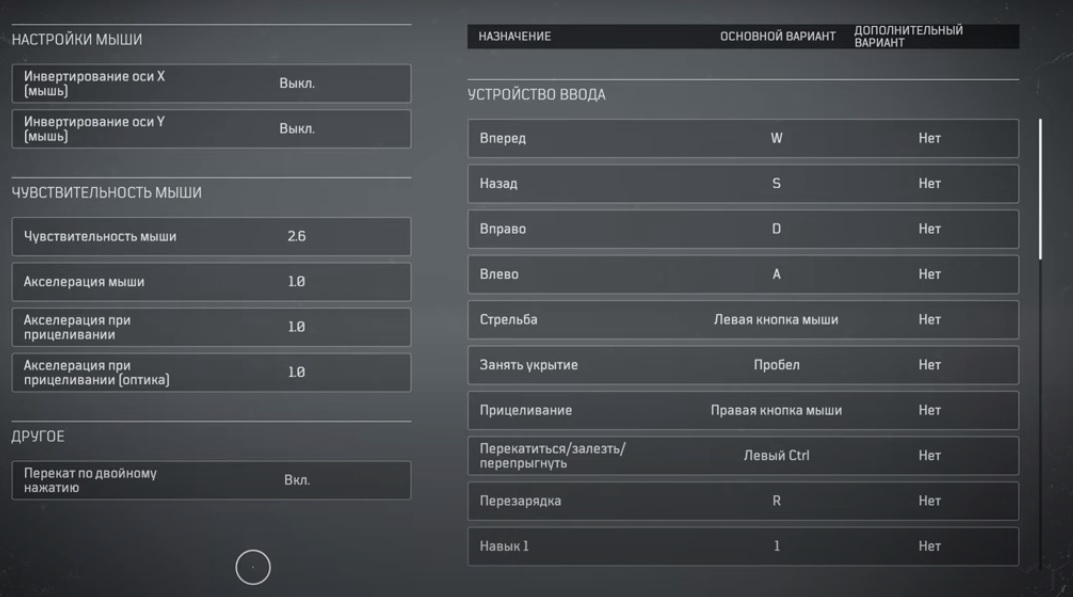The width and height of the screenshot is (1073, 597).
Task: Select Акселерация при прицеливании (оптика) row
Action: click(x=211, y=372)
